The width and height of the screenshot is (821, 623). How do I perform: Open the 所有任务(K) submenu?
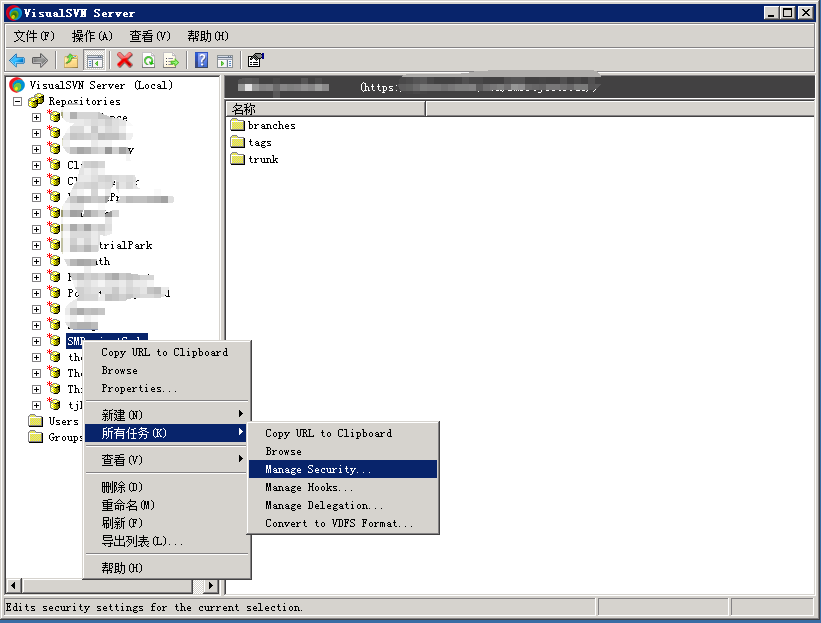pos(164,433)
